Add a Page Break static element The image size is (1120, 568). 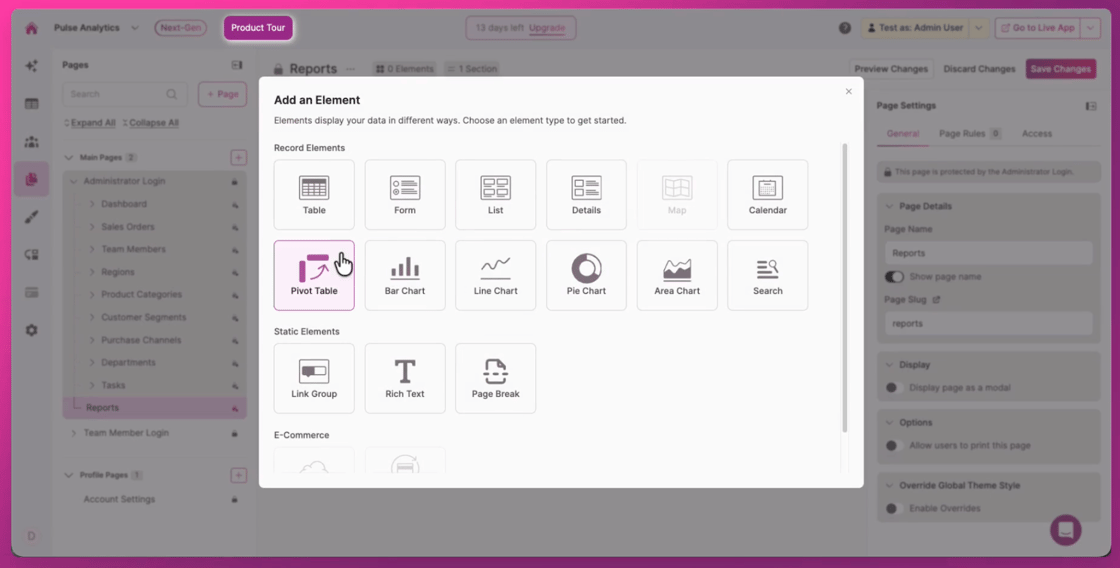click(x=496, y=378)
